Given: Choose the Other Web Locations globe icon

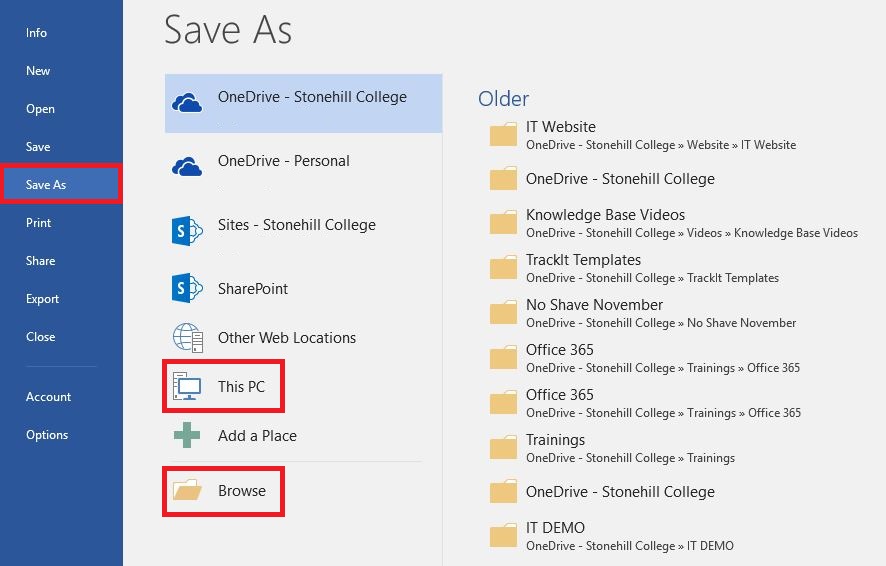Looking at the screenshot, I should (188, 338).
